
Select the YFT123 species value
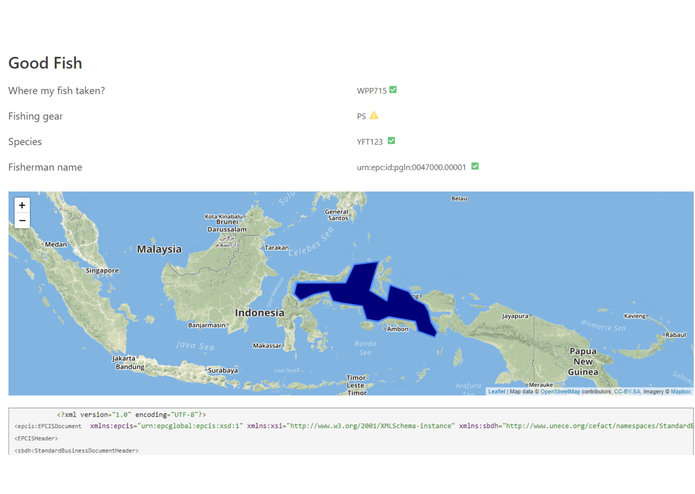(x=370, y=142)
